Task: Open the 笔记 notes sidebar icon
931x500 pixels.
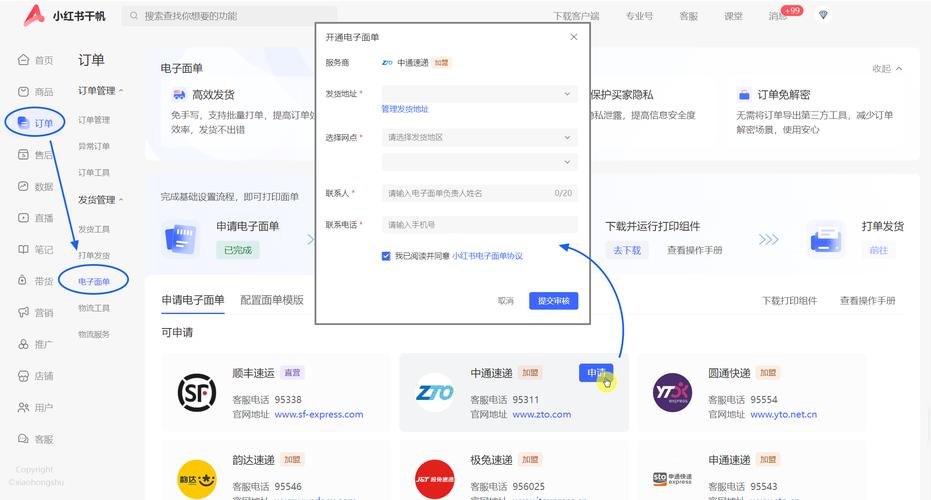Action: pyautogui.click(x=23, y=249)
